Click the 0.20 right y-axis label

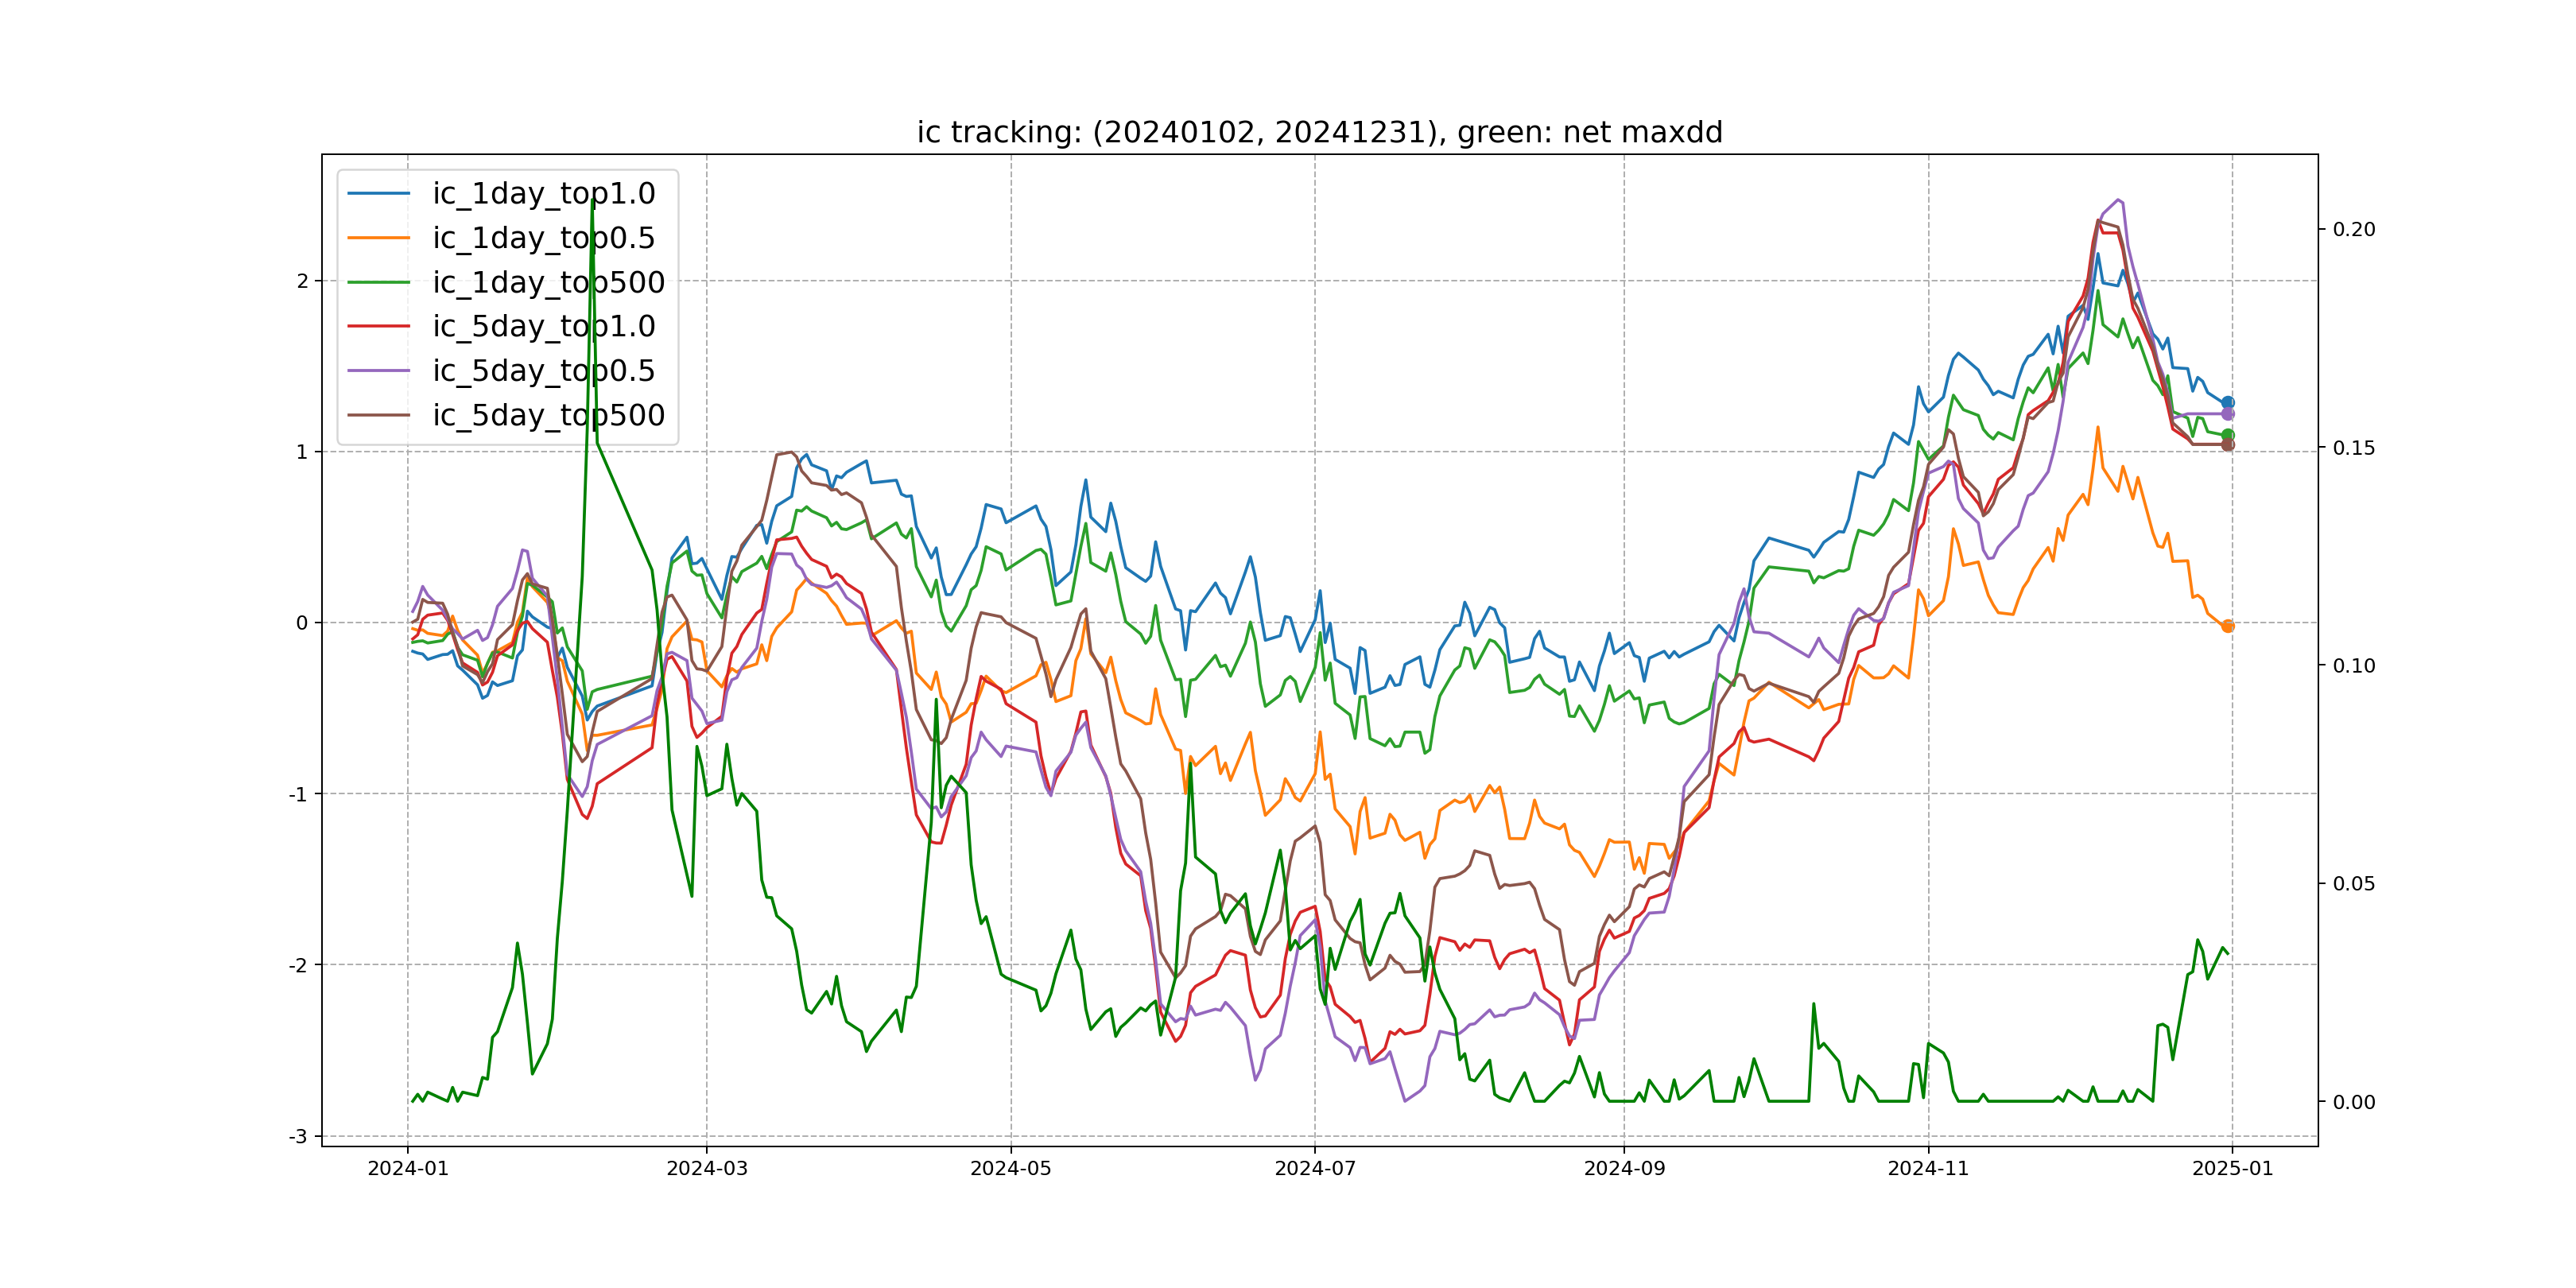(x=2353, y=230)
